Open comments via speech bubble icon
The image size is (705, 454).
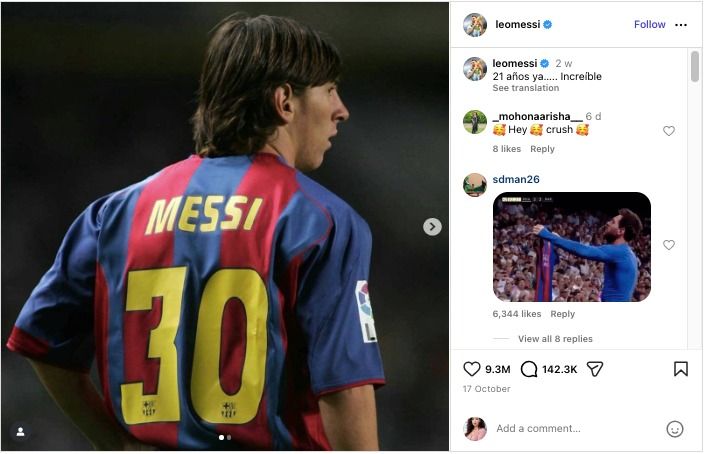529,369
